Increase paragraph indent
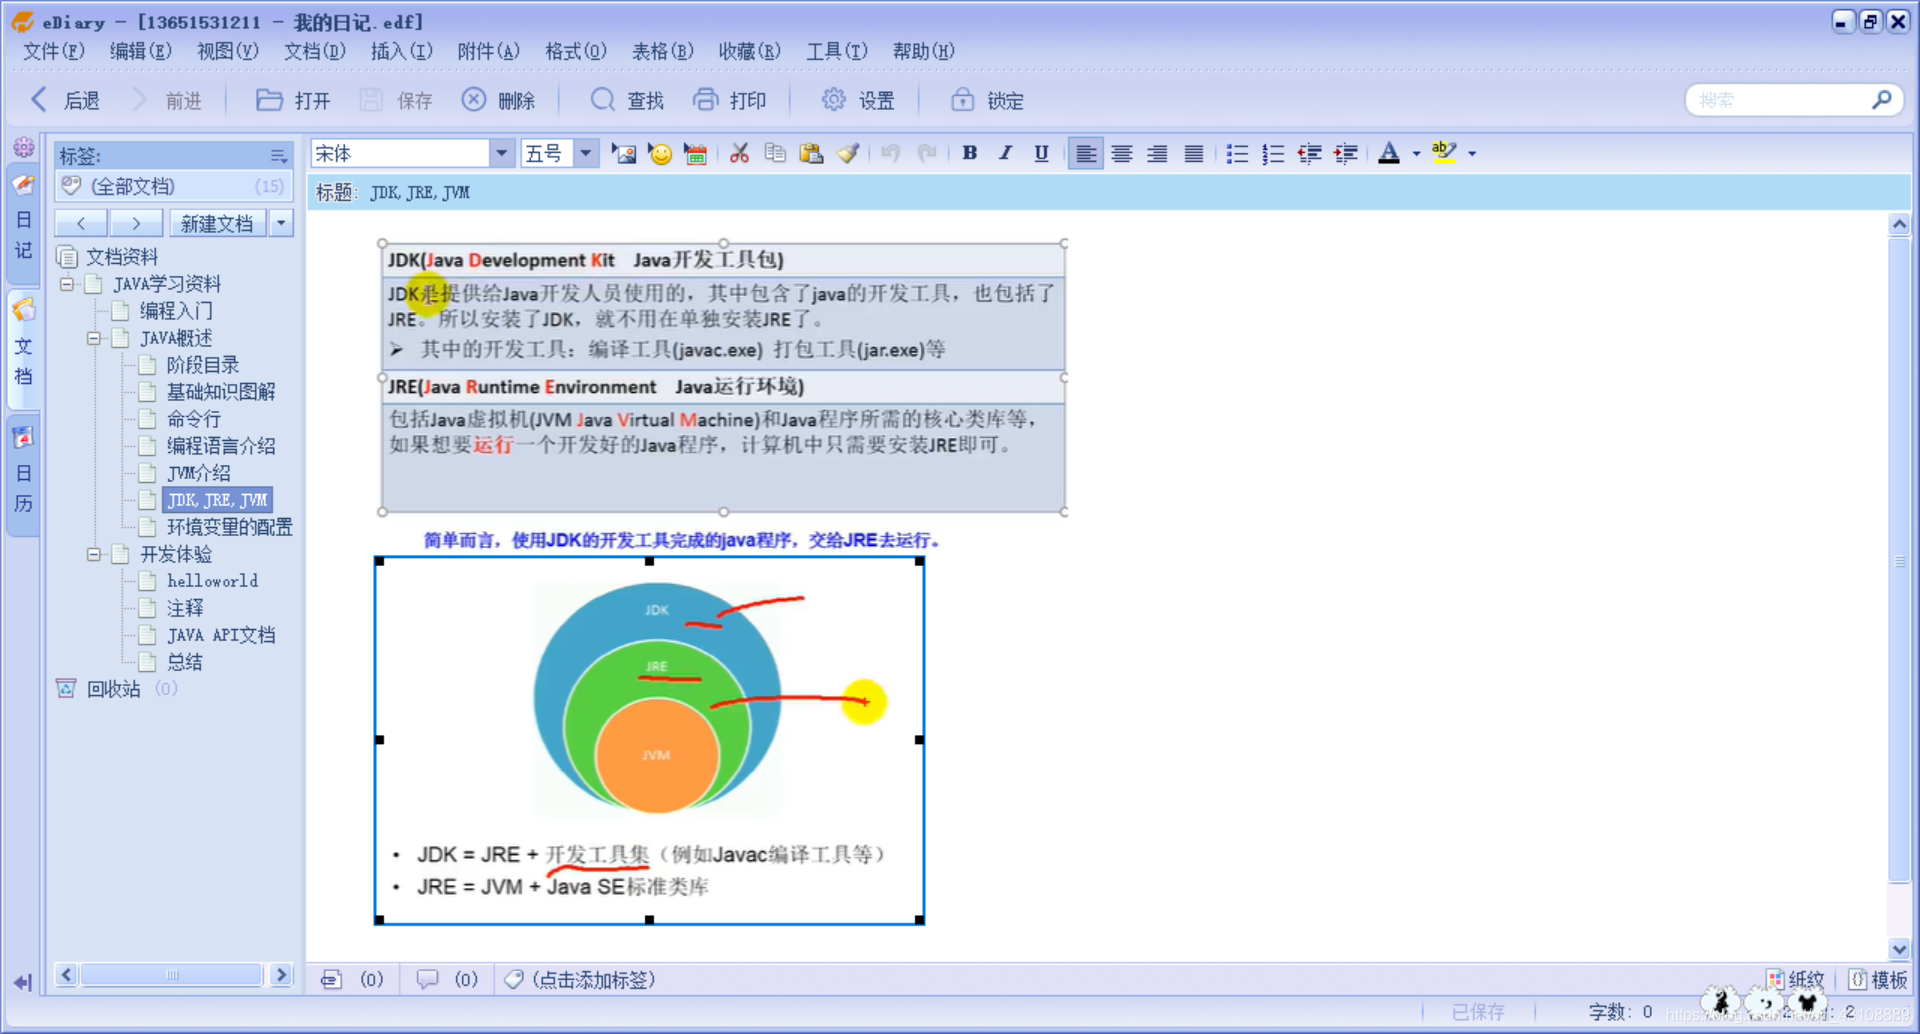 coord(1346,153)
